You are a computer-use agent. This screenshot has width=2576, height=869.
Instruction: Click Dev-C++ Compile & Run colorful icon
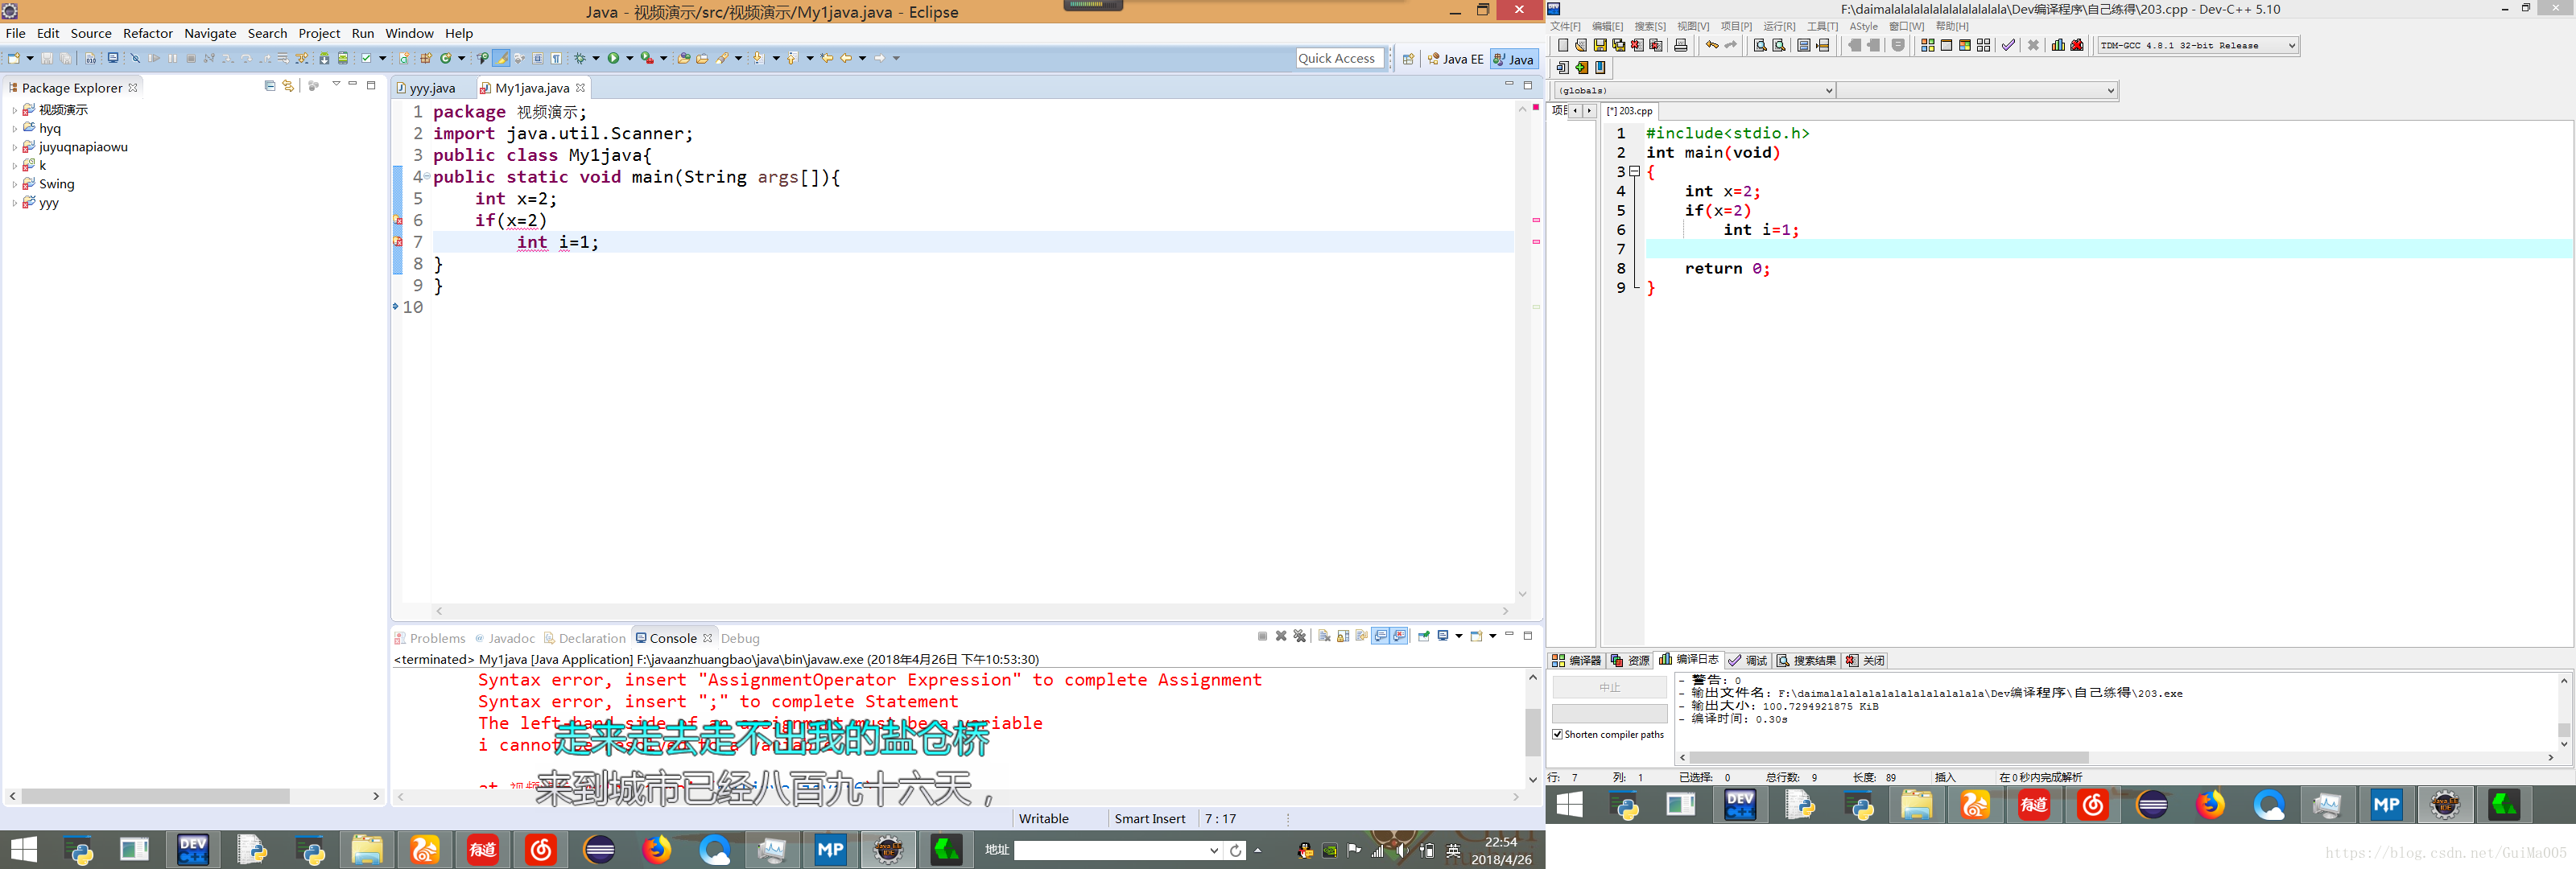click(1965, 45)
